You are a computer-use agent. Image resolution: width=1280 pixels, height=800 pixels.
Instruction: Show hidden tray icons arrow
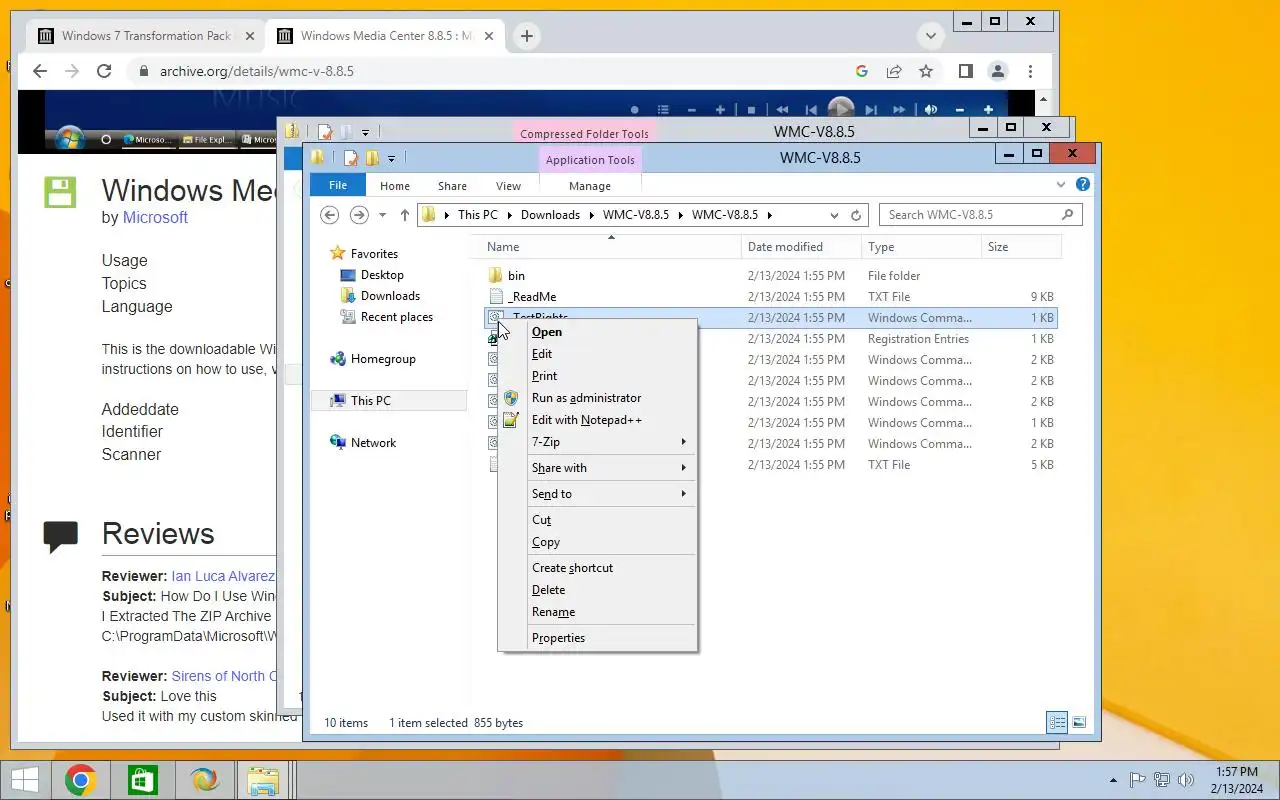pyautogui.click(x=1113, y=780)
